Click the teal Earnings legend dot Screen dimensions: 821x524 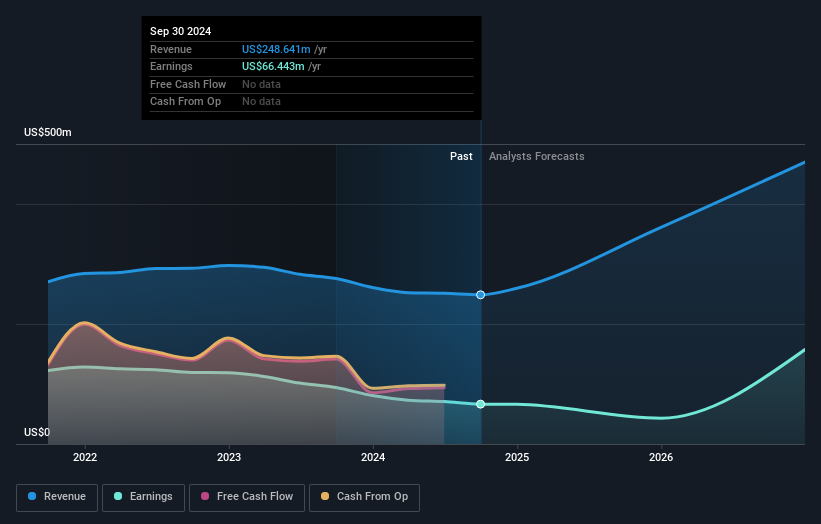coord(118,496)
